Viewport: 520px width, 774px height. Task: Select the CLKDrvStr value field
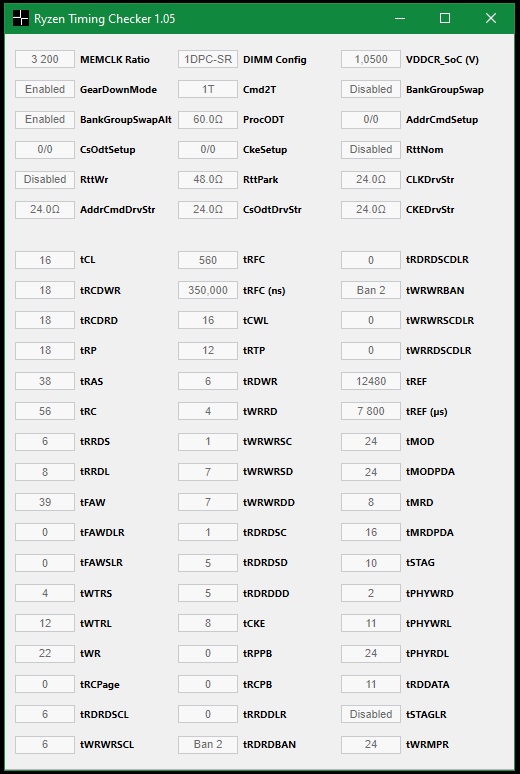(371, 180)
